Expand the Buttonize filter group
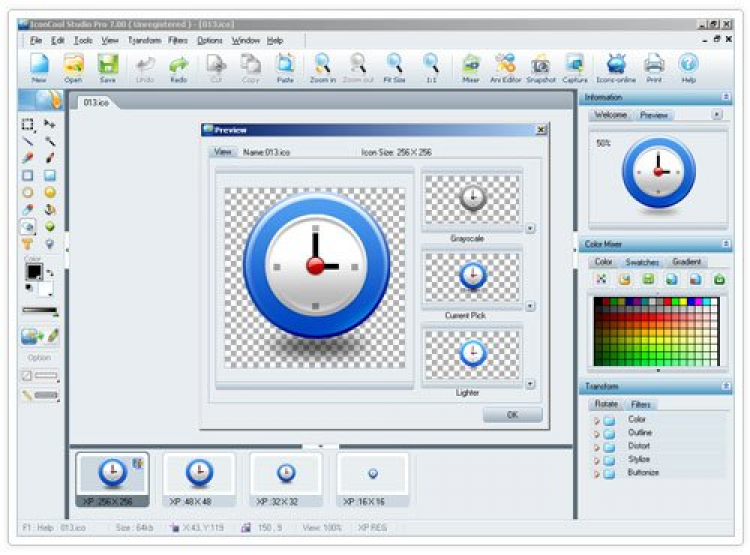 597,475
